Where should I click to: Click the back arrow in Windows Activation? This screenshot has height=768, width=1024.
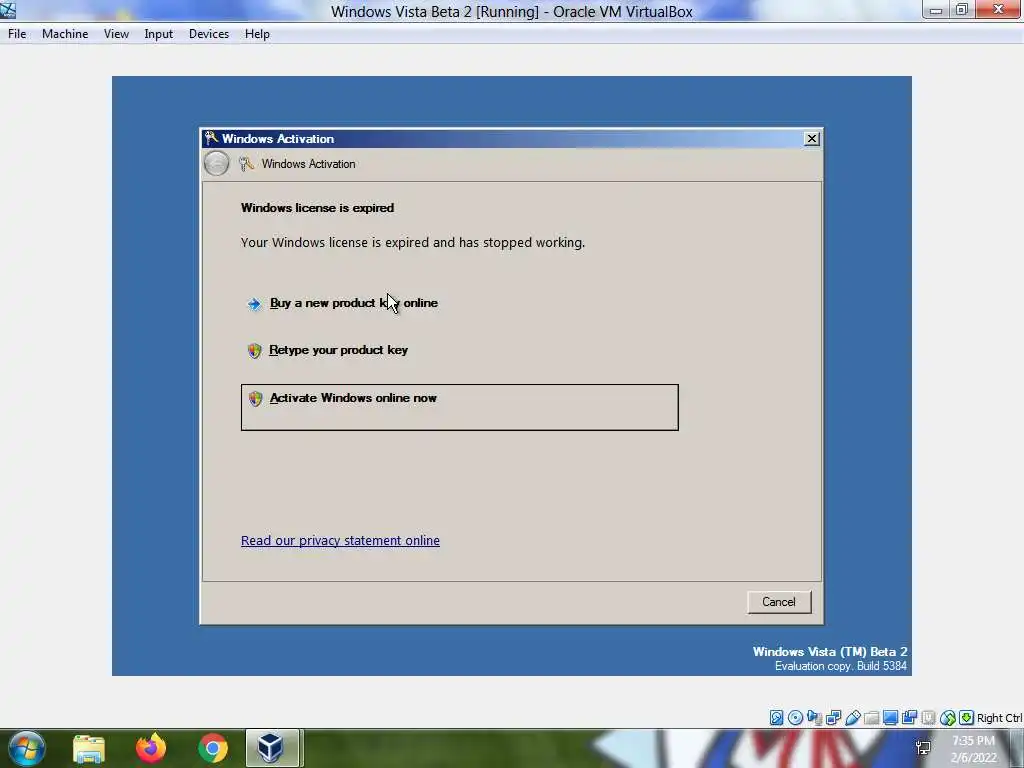pyautogui.click(x=216, y=163)
